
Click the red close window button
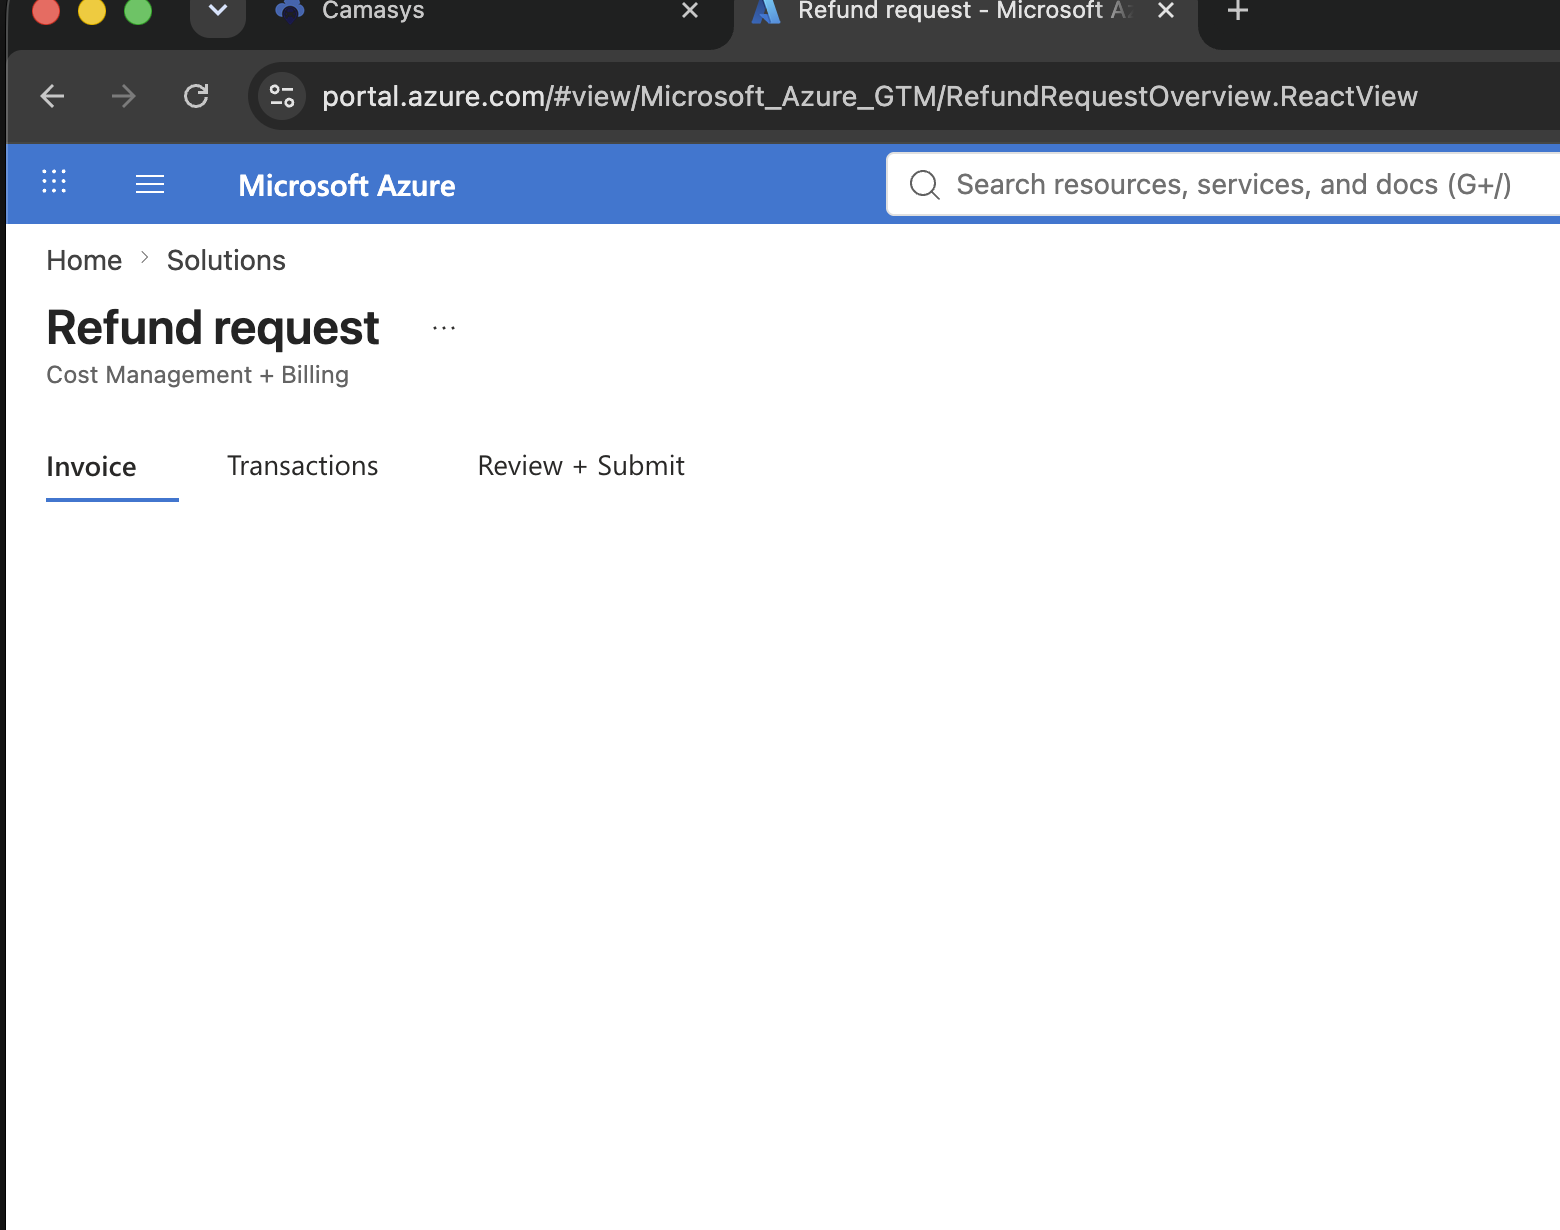(x=46, y=10)
